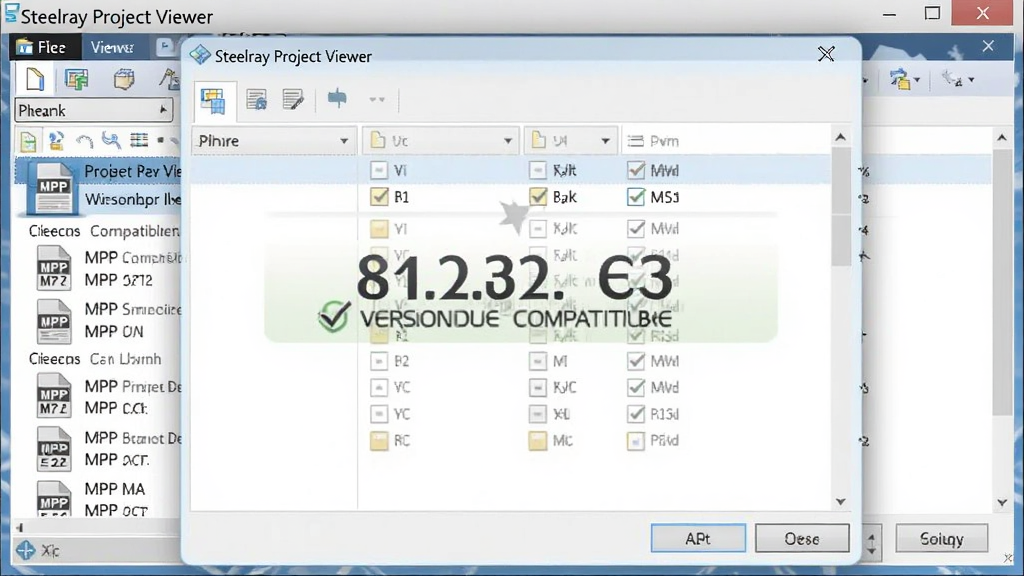This screenshot has height=576, width=1024.
Task: Open the Plhire dropdown in dialog
Action: (274, 141)
